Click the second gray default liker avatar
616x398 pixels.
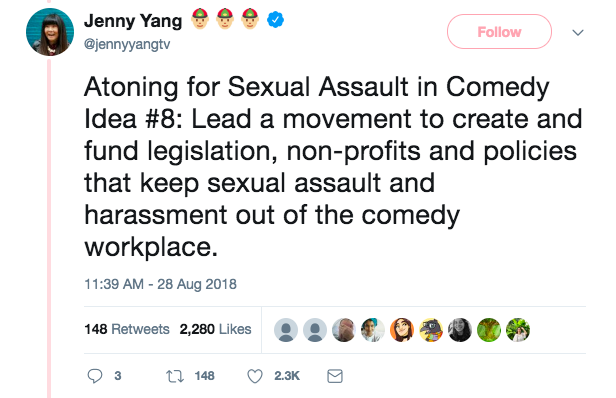(315, 330)
